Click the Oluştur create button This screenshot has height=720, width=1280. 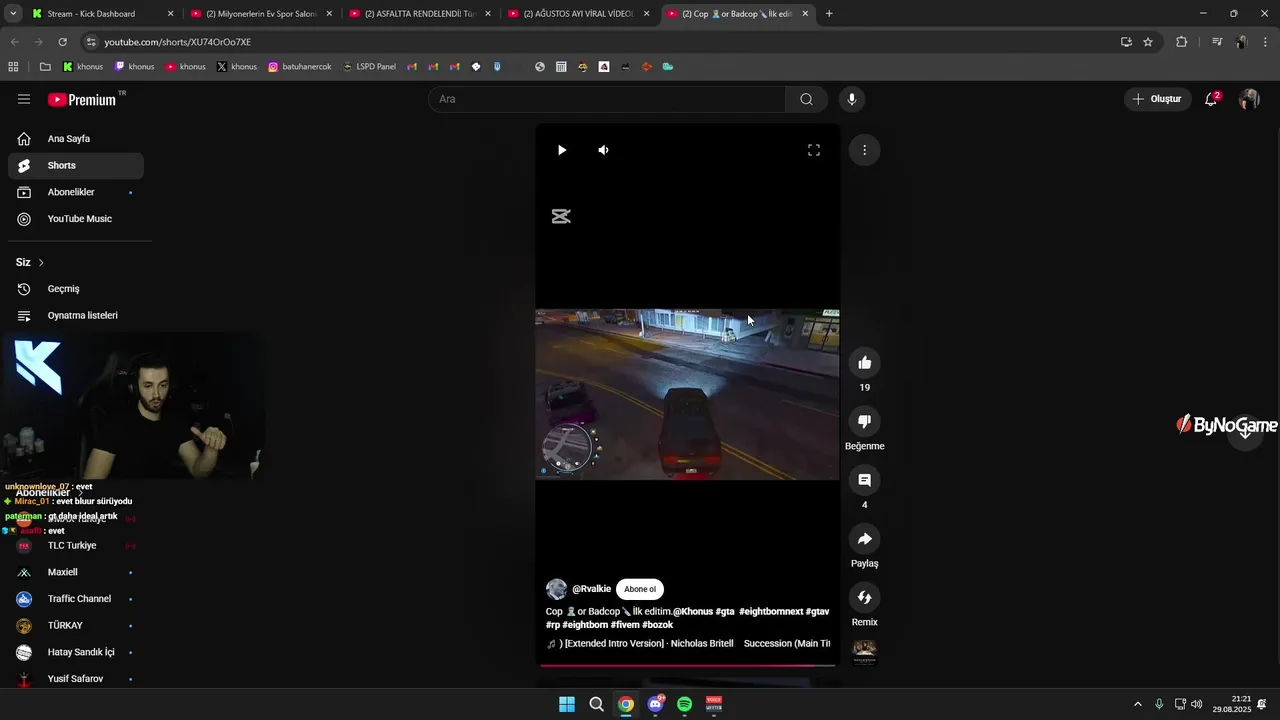point(1157,99)
